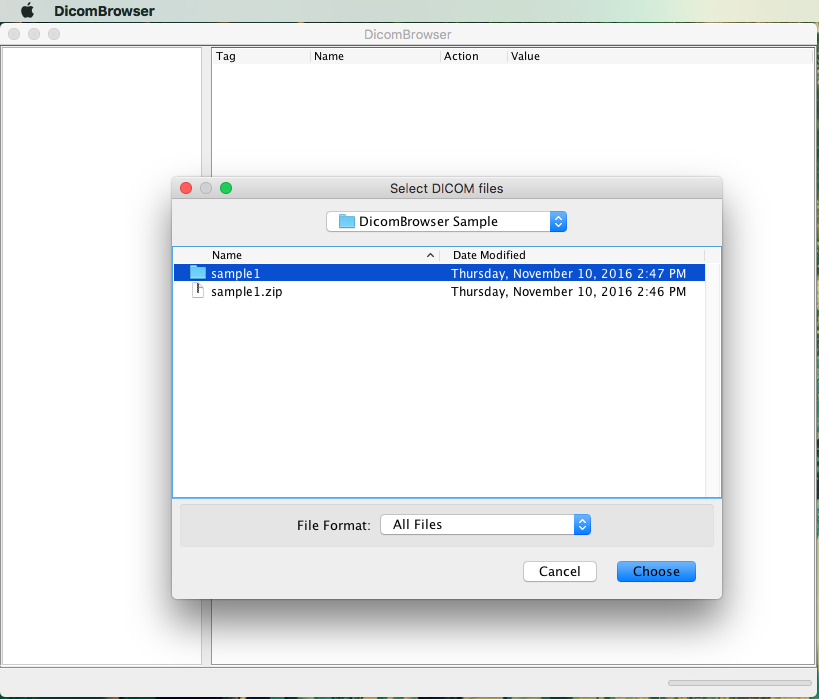Viewport: 819px width, 699px height.
Task: Select the sample1.zip file name
Action: (239, 292)
